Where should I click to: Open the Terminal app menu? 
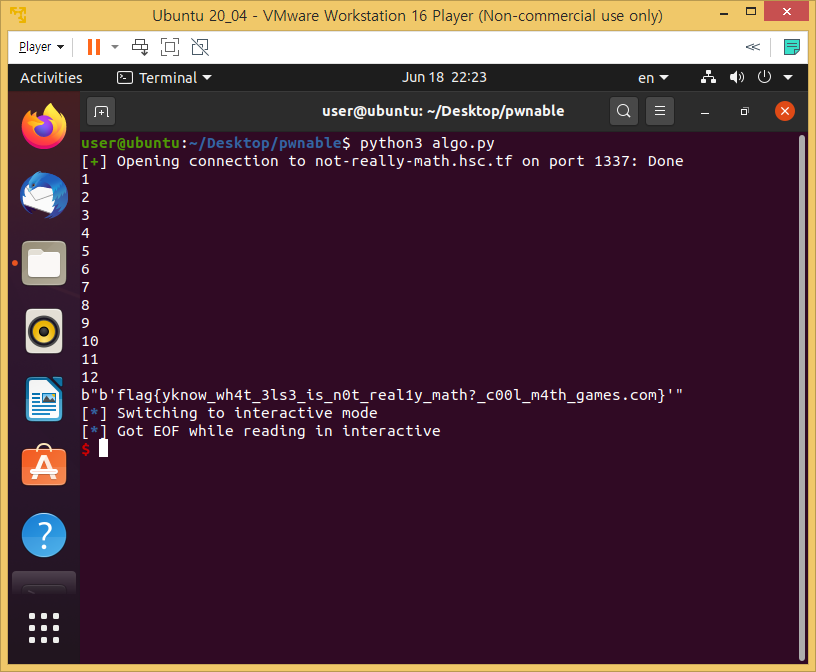click(164, 78)
